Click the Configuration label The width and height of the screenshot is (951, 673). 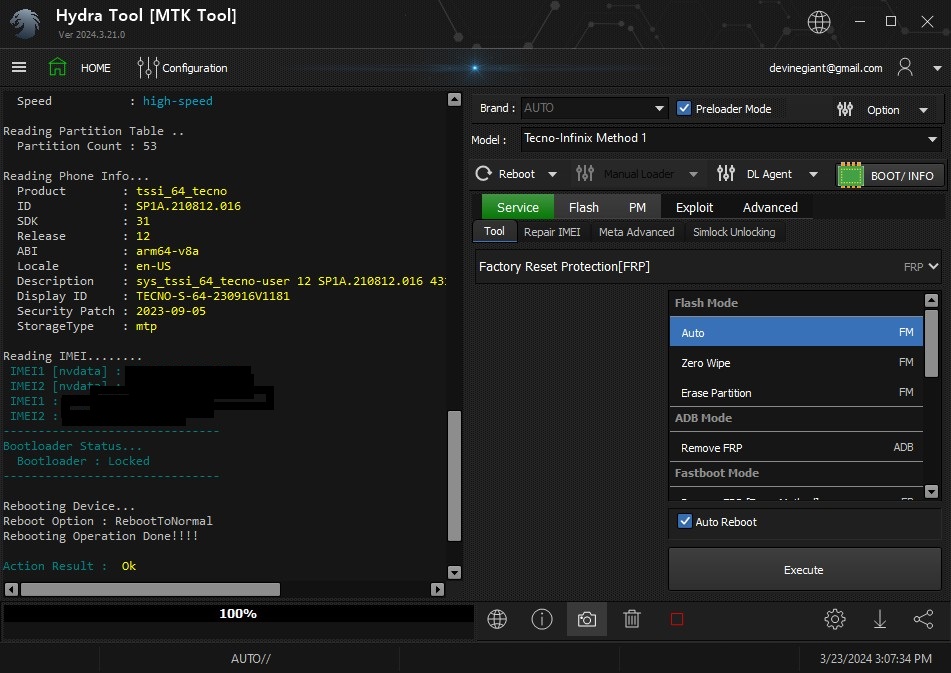click(x=195, y=68)
